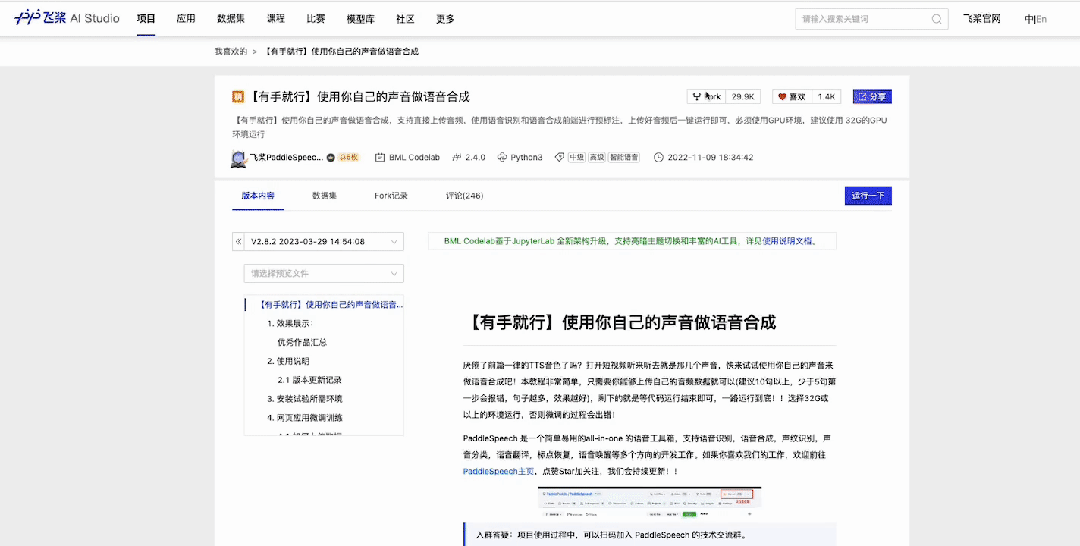Image resolution: width=1080 pixels, height=546 pixels.
Task: Select outline item 2.1 版本更新记录
Action: tap(310, 379)
